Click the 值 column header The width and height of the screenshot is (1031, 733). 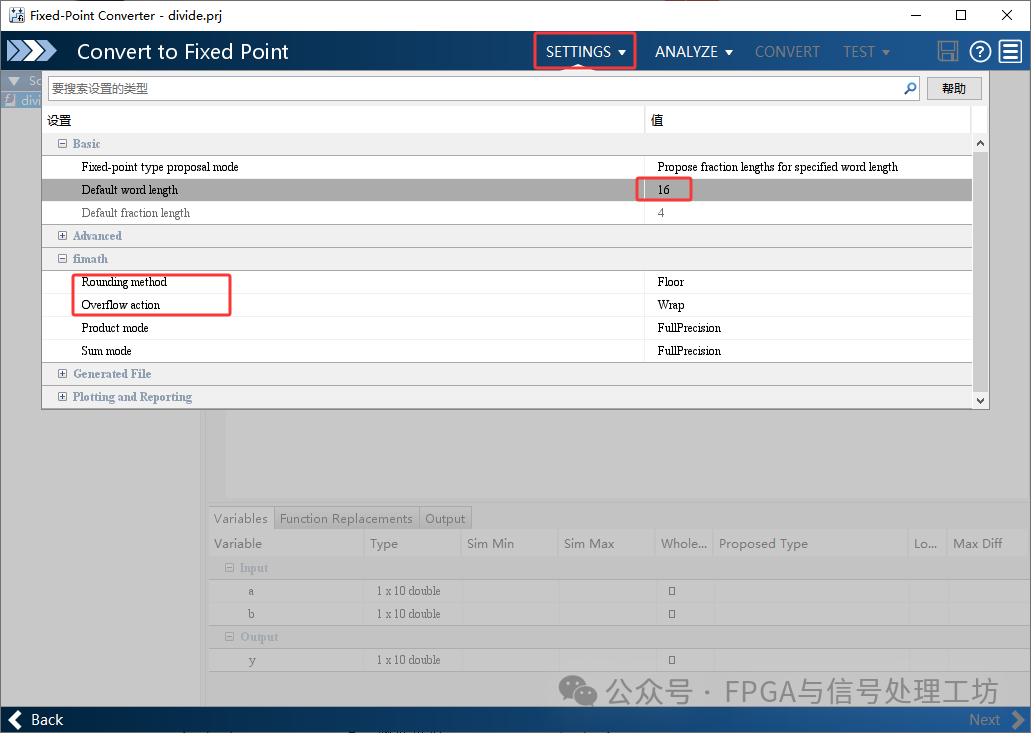807,120
